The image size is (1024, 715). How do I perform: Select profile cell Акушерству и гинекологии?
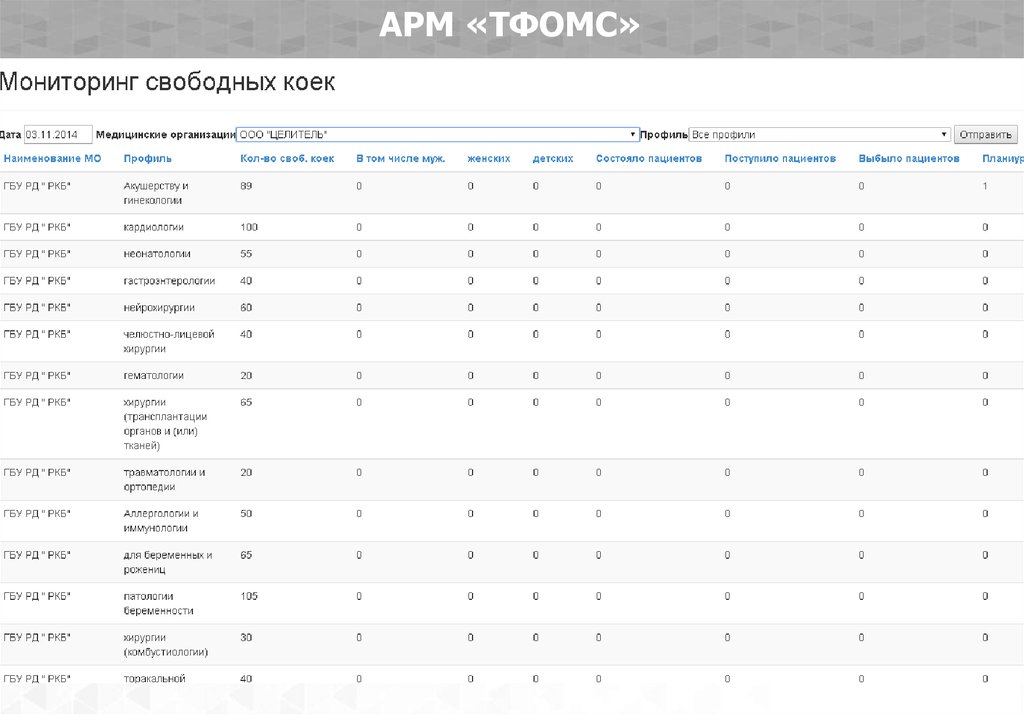[x=156, y=193]
